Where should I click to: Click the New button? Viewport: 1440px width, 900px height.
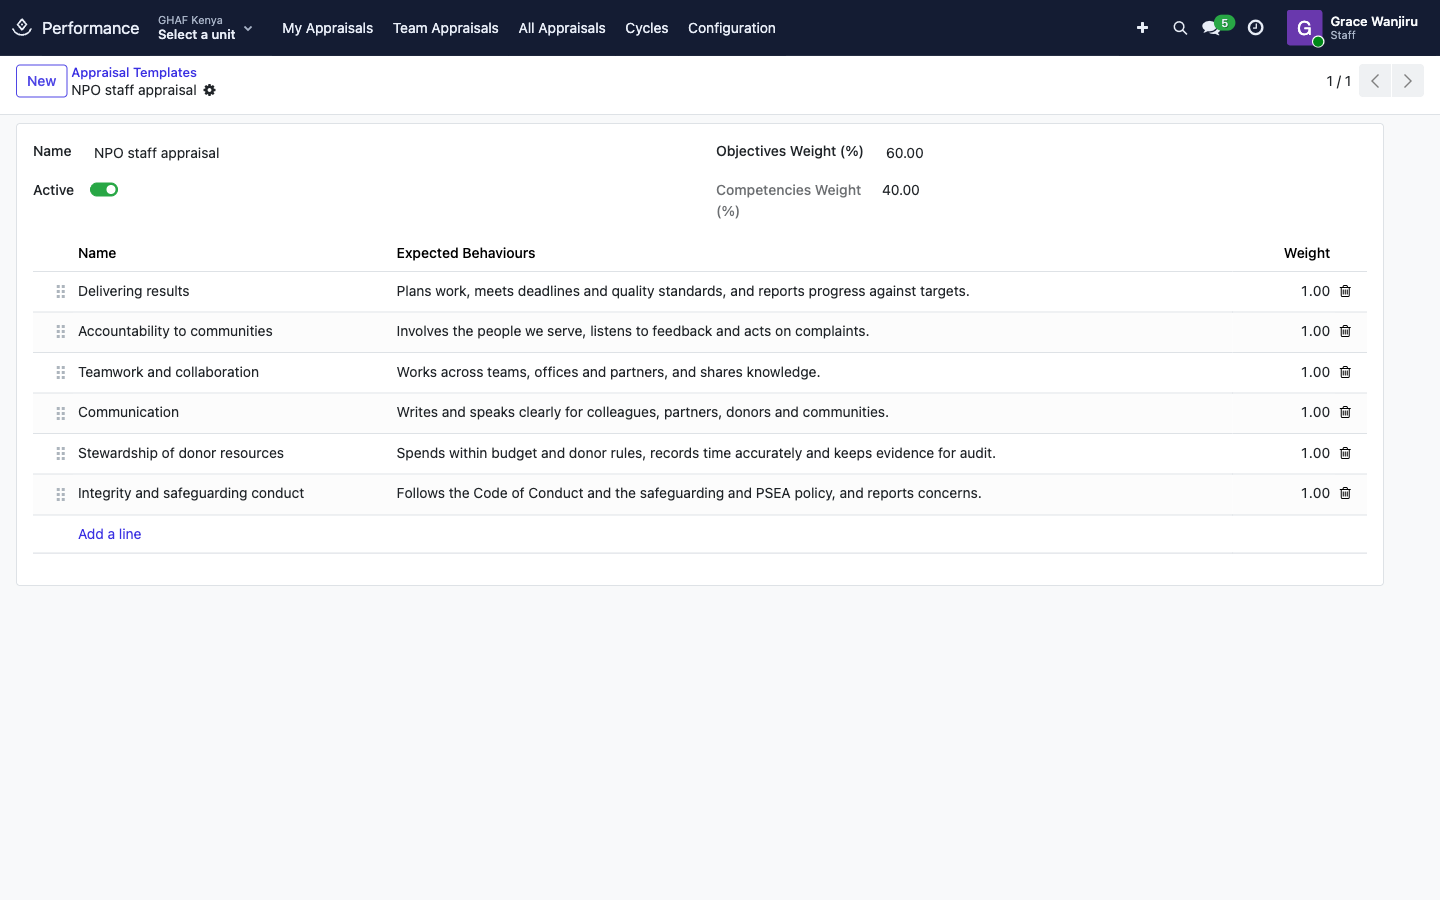pyautogui.click(x=42, y=81)
